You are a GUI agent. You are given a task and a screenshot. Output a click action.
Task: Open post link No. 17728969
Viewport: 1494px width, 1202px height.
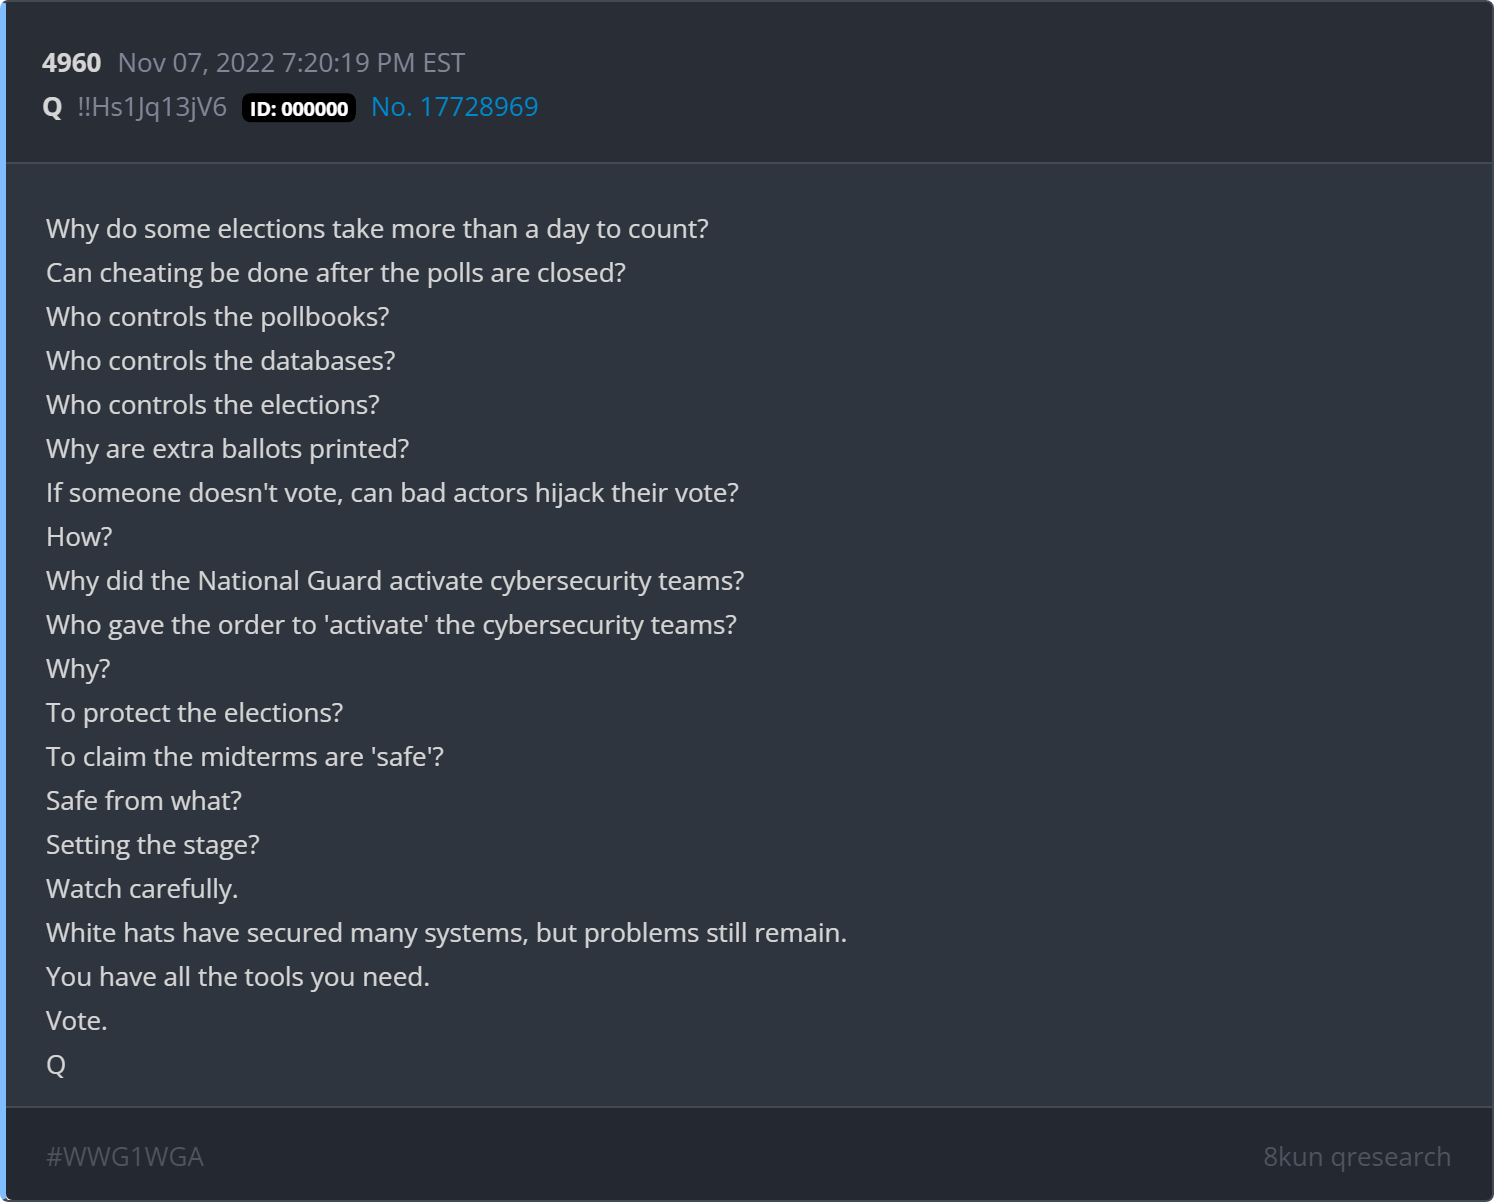454,107
